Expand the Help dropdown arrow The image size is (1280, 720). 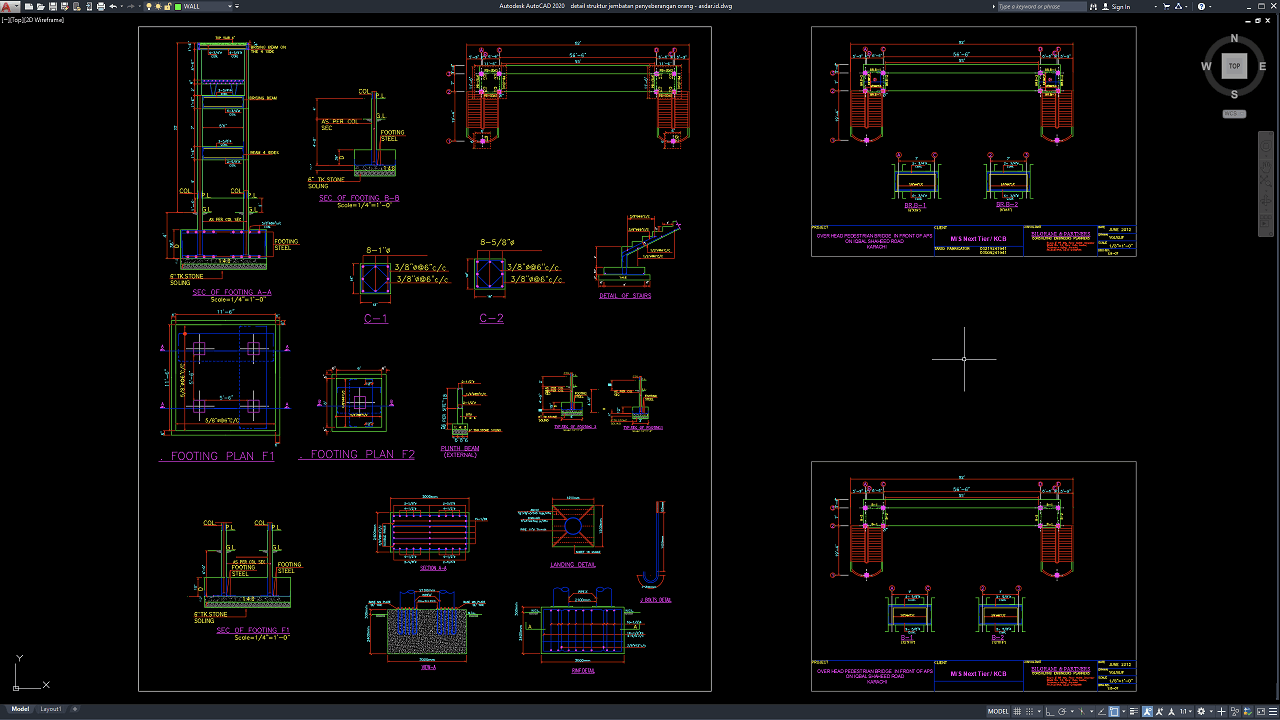click(x=1210, y=6)
